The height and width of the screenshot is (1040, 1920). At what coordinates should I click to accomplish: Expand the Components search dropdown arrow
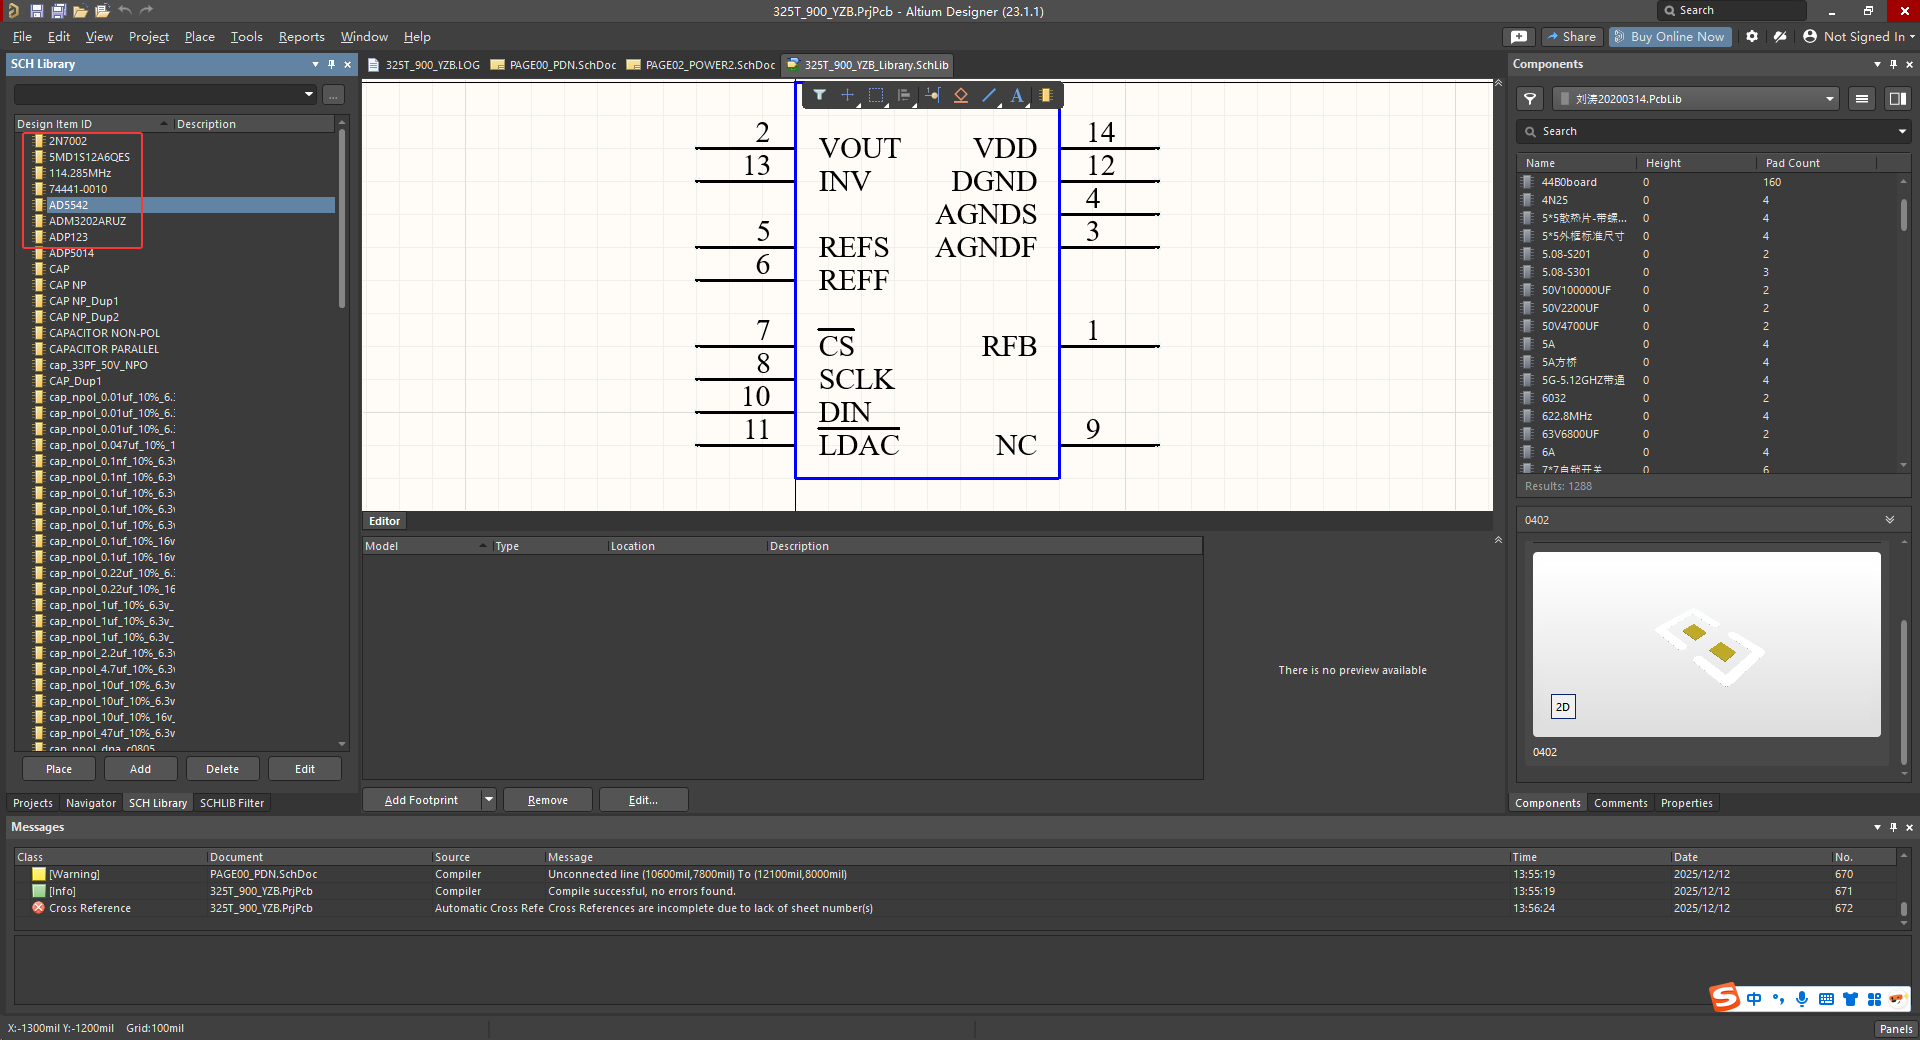click(x=1901, y=131)
